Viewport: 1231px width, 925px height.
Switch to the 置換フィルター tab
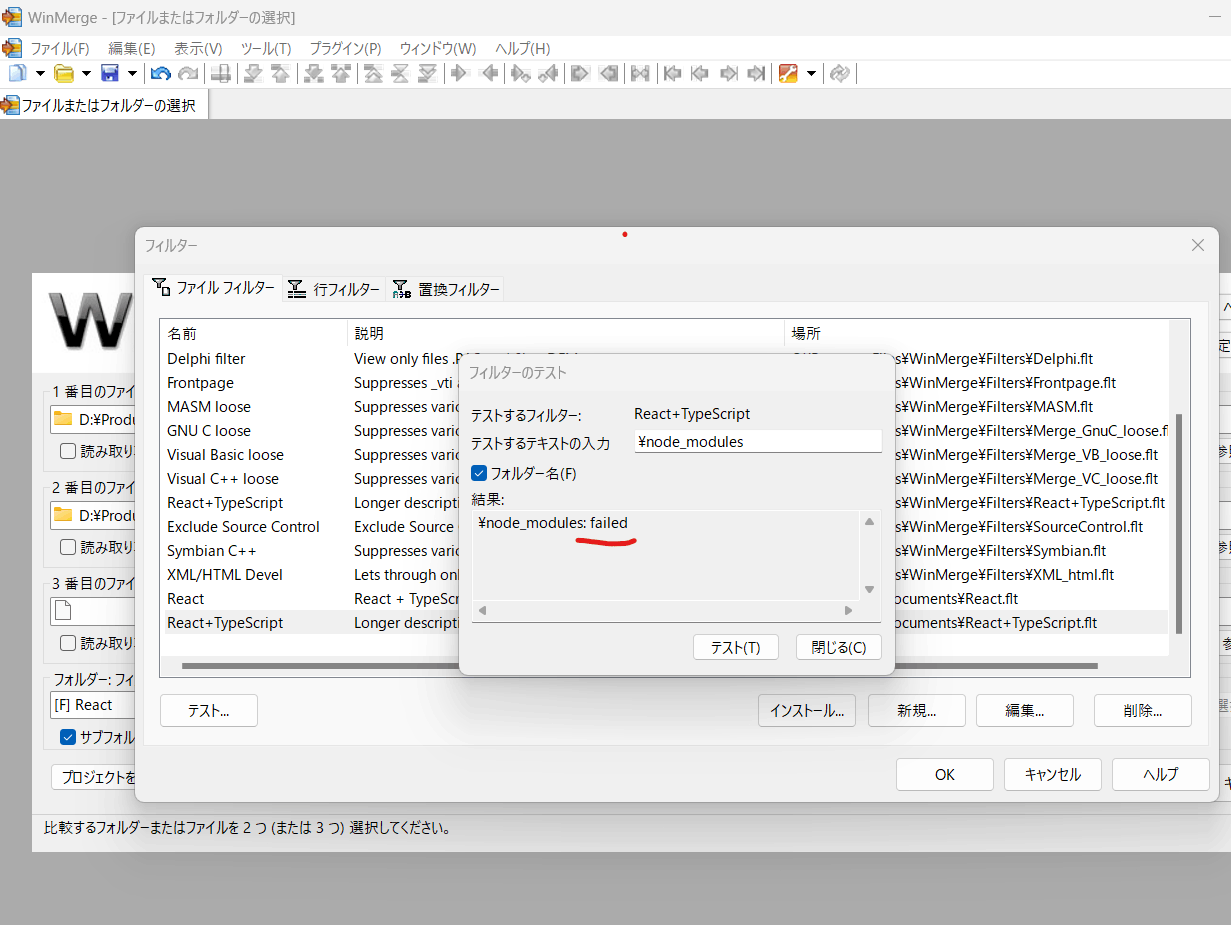pyautogui.click(x=445, y=289)
